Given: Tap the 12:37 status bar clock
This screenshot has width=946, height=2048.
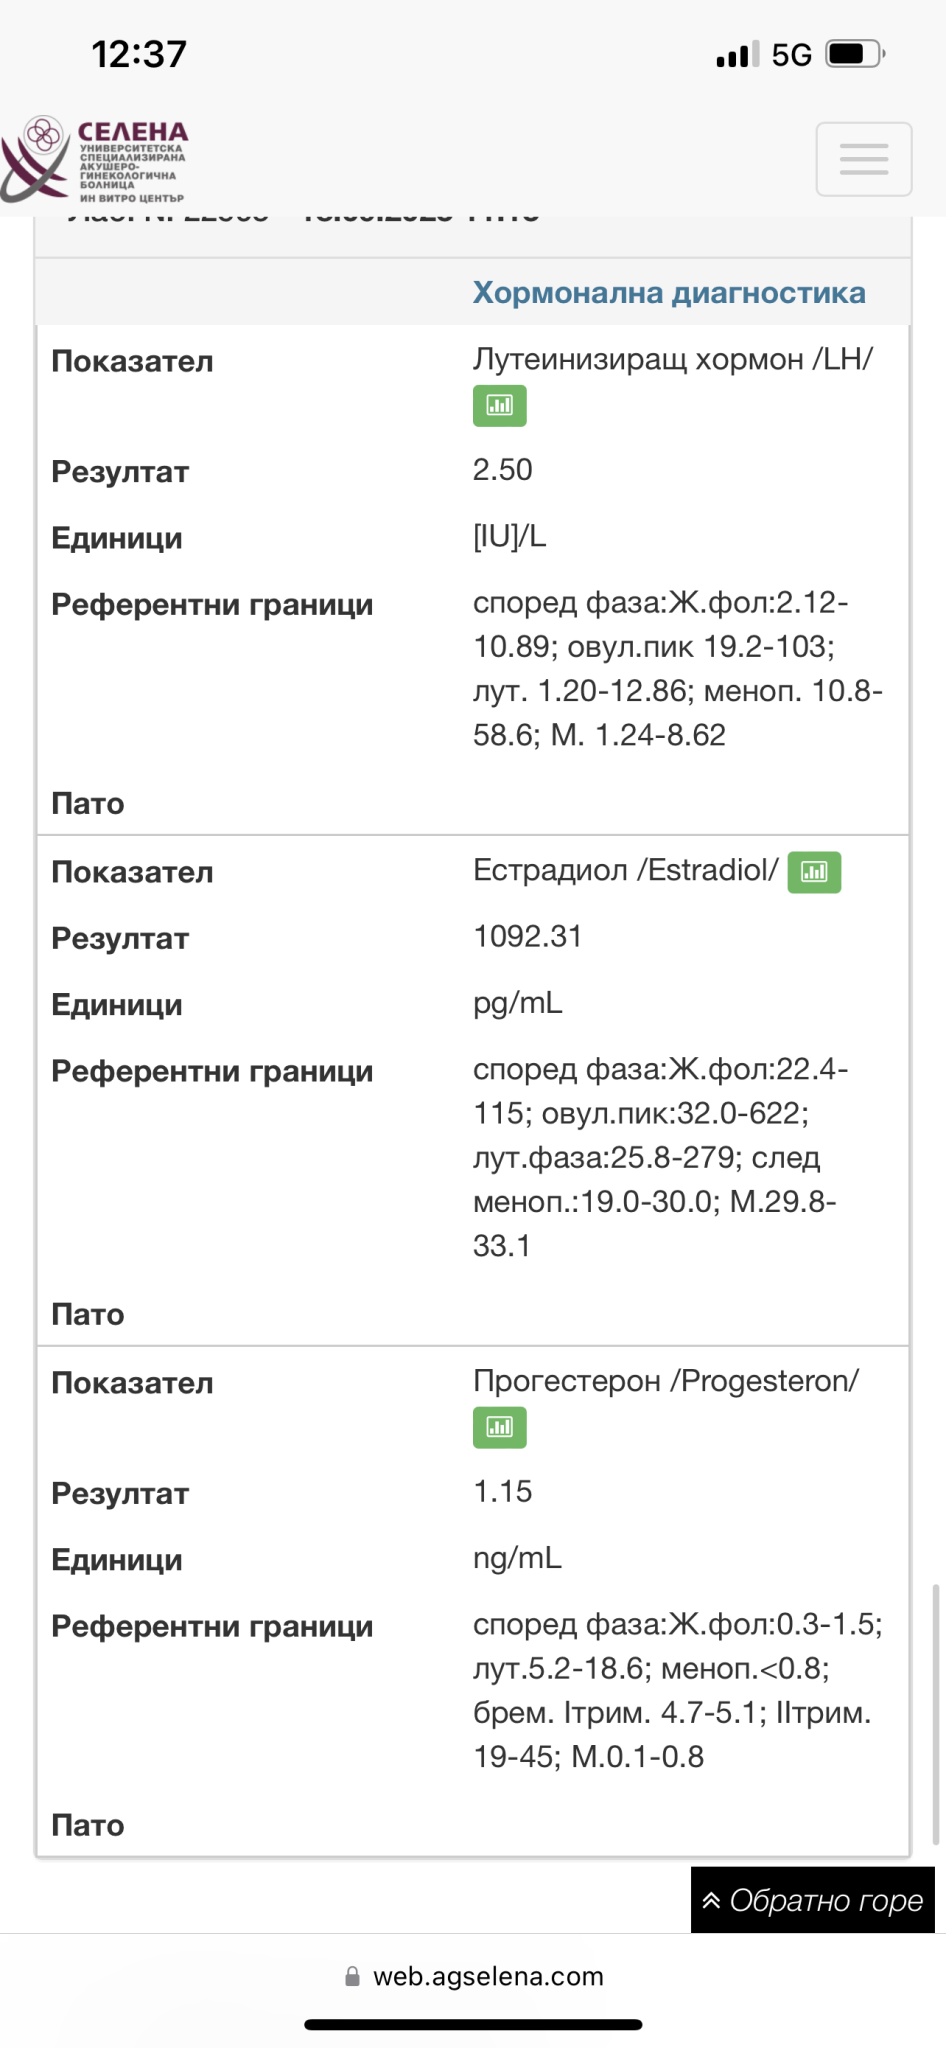Looking at the screenshot, I should point(139,54).
